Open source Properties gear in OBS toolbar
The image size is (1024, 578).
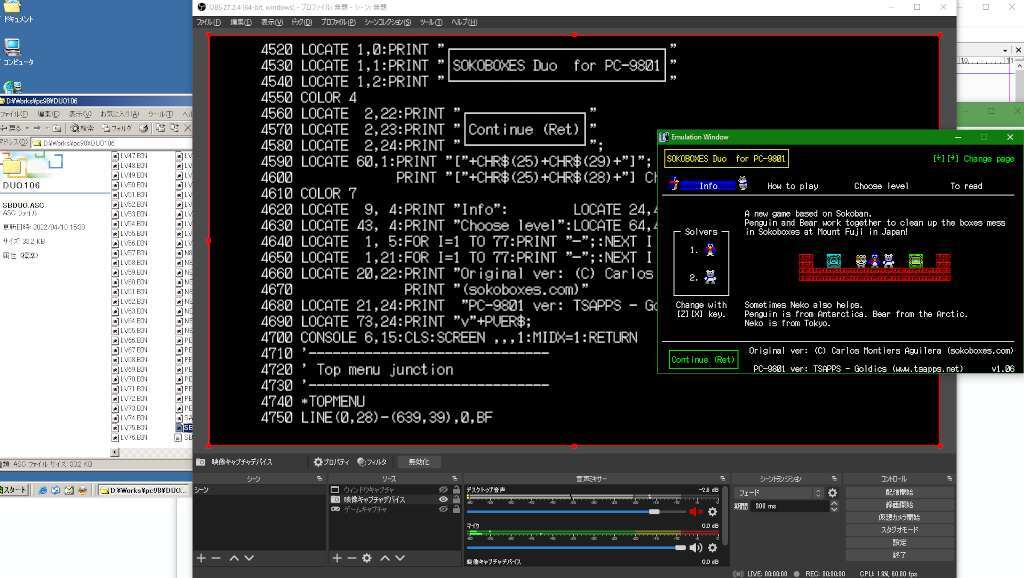(x=318, y=462)
